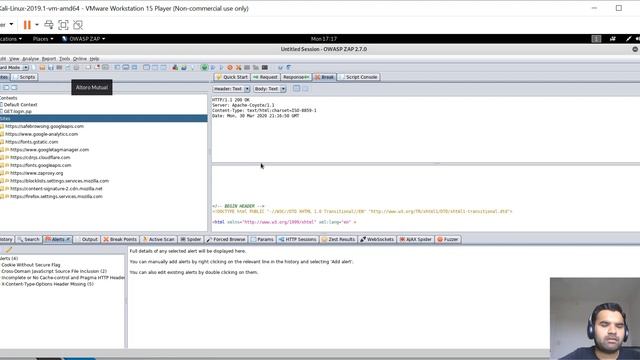Select the blocklists.settings.services.mozilla.com site
The height and width of the screenshot is (360, 640).
(x=59, y=180)
